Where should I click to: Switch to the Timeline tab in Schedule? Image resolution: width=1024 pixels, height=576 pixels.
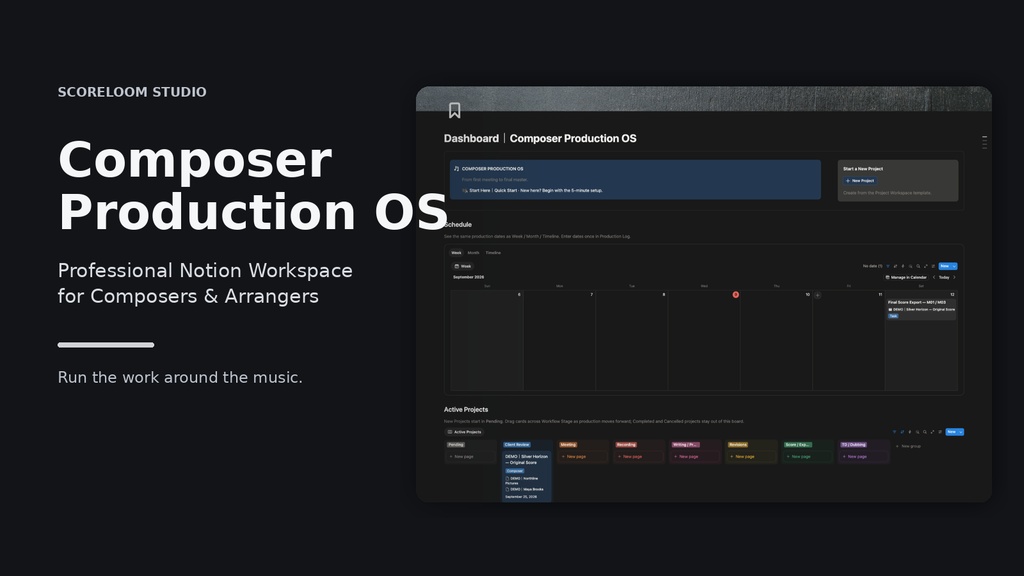point(493,253)
